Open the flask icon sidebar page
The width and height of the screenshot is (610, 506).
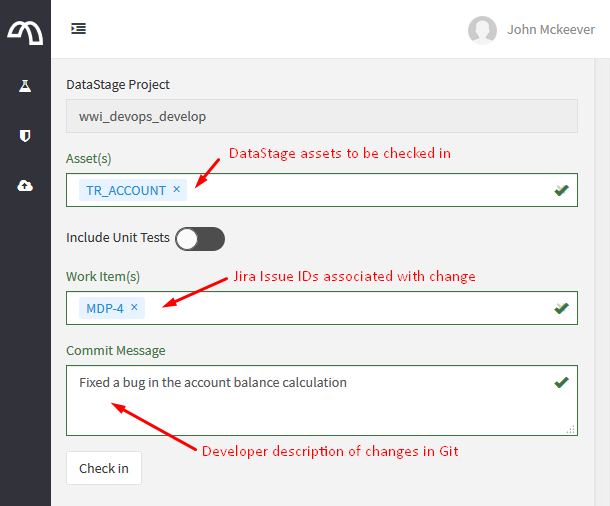point(25,86)
